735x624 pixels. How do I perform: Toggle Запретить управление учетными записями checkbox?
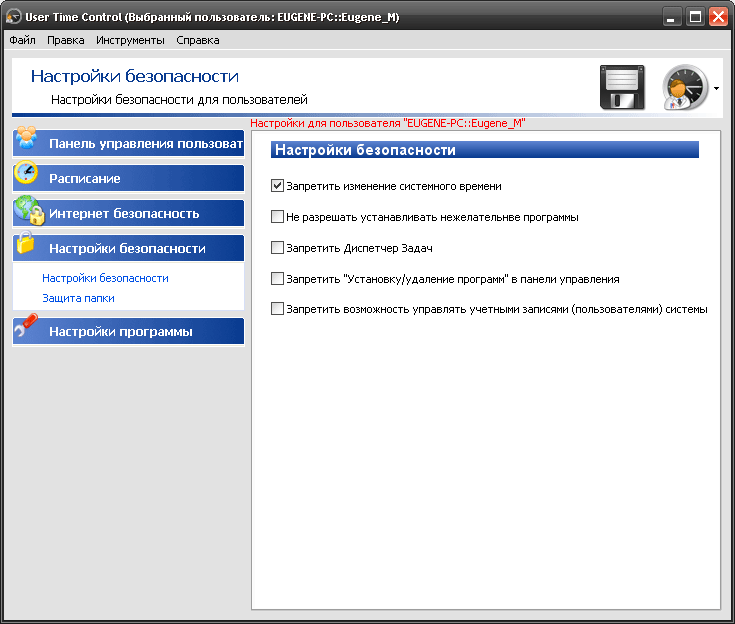277,310
